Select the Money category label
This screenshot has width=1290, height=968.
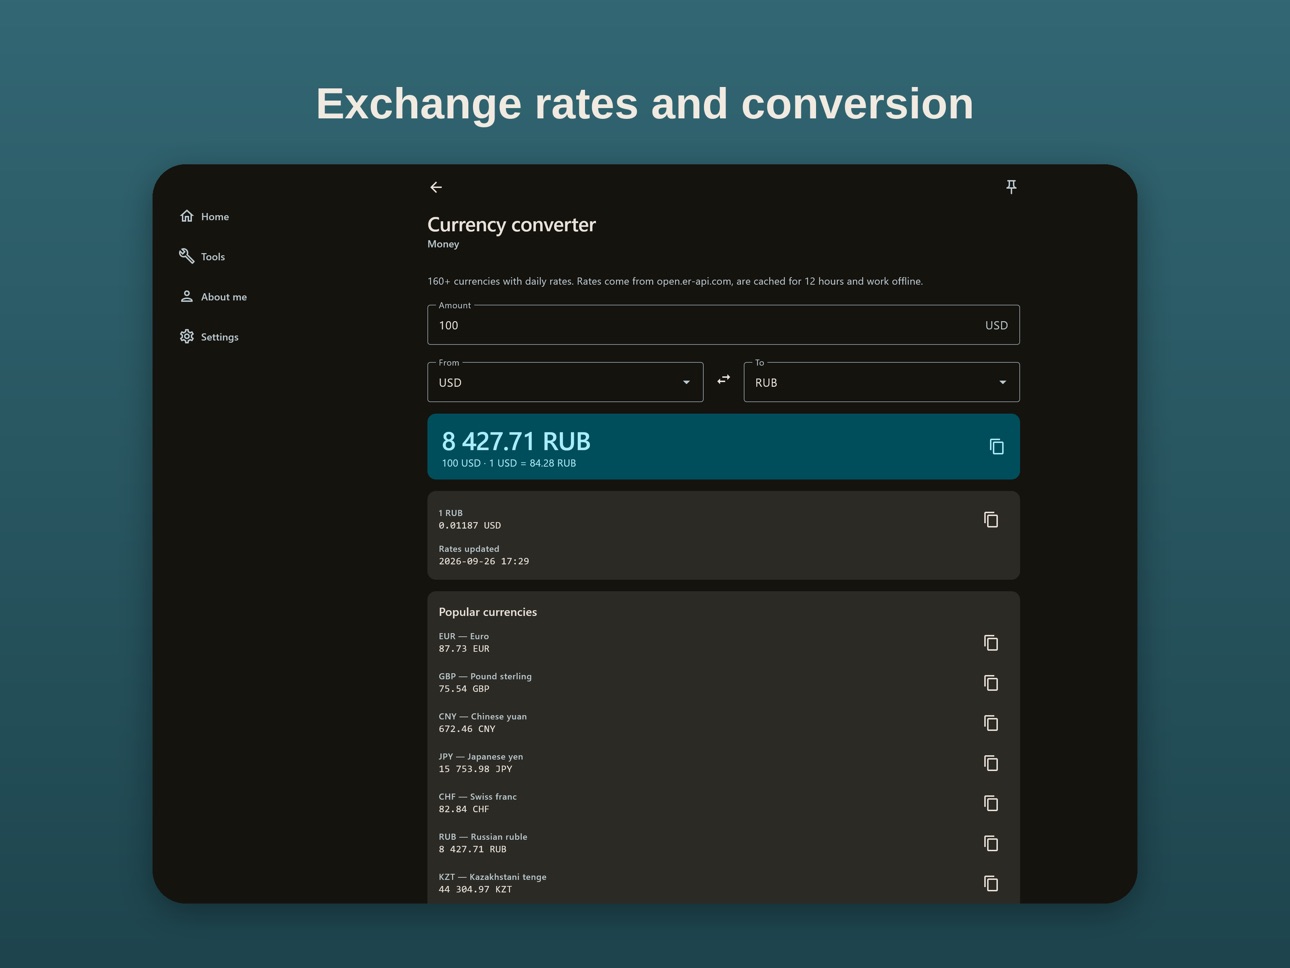coord(443,244)
